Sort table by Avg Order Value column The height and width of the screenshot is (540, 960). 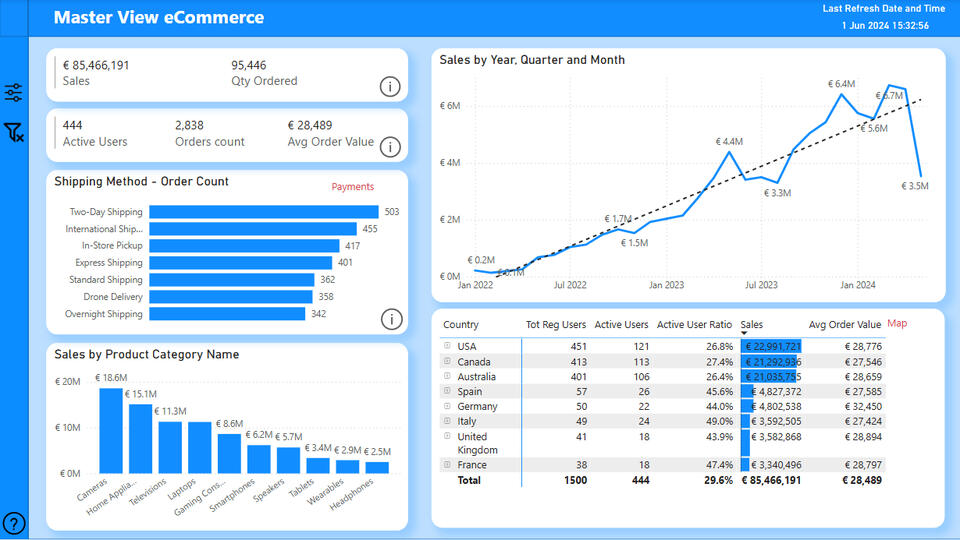click(x=844, y=325)
